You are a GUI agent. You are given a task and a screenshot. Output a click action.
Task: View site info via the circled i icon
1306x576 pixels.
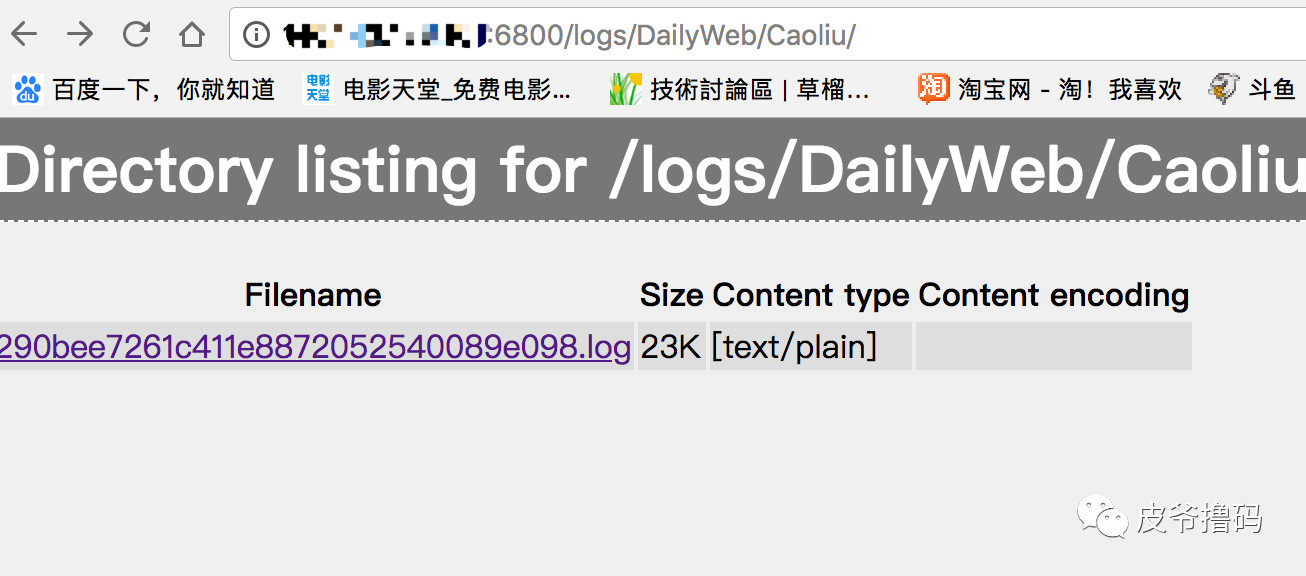click(257, 36)
